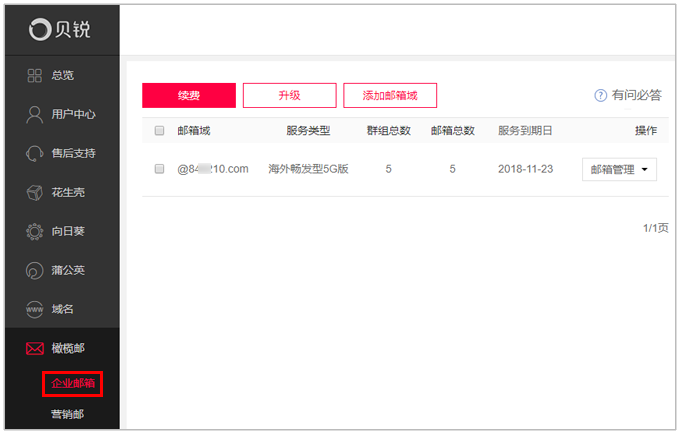Open the 邮箱管理 dropdown
The image size is (680, 434).
click(612, 170)
